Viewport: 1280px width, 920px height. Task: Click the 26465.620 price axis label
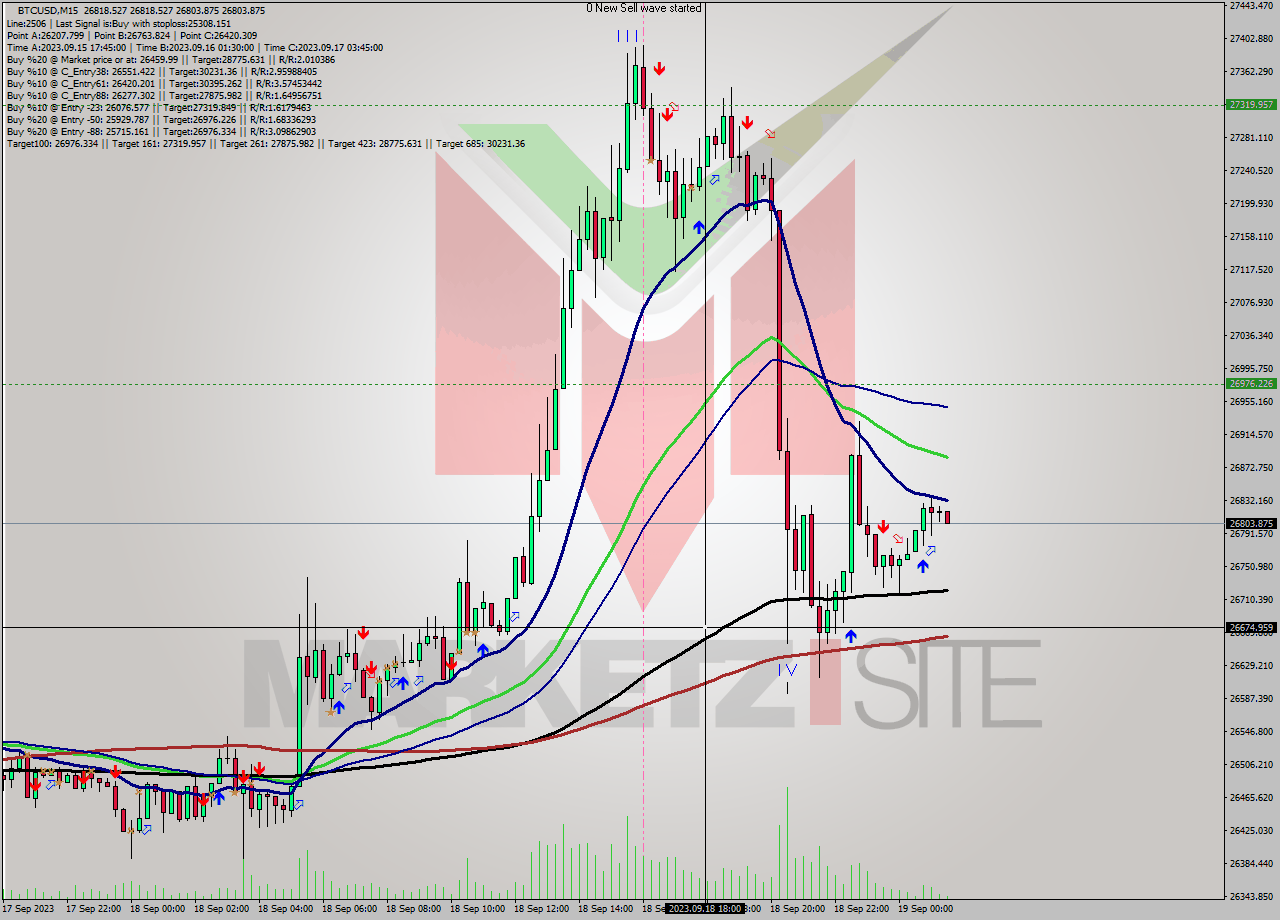(x=1252, y=797)
